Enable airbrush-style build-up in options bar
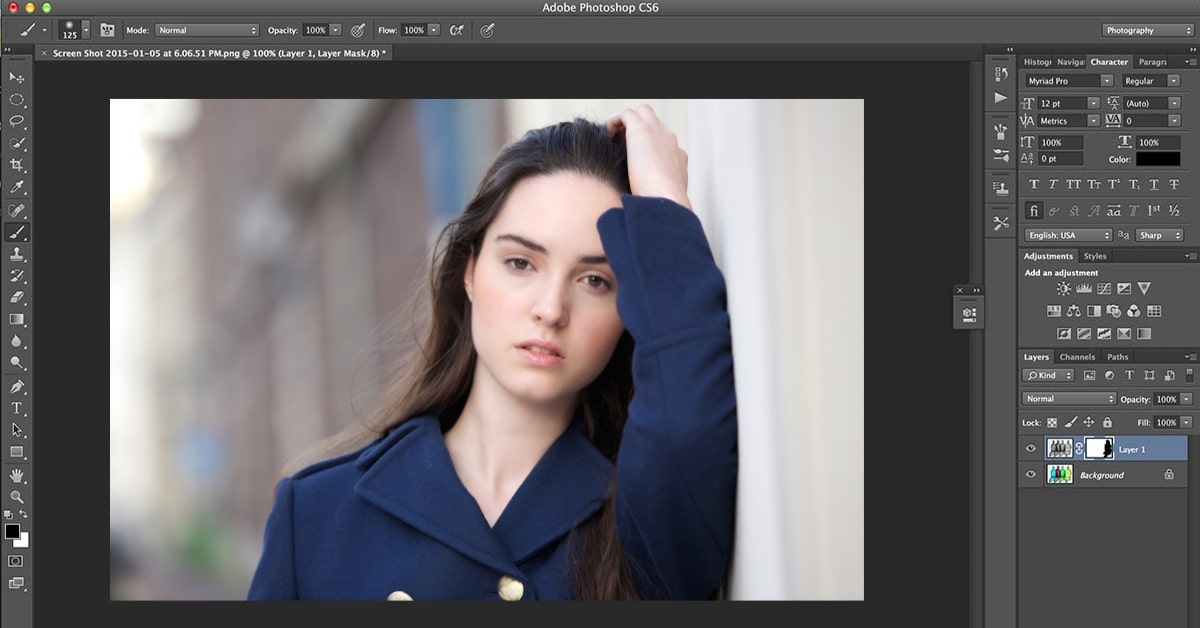This screenshot has width=1200, height=628. click(457, 30)
